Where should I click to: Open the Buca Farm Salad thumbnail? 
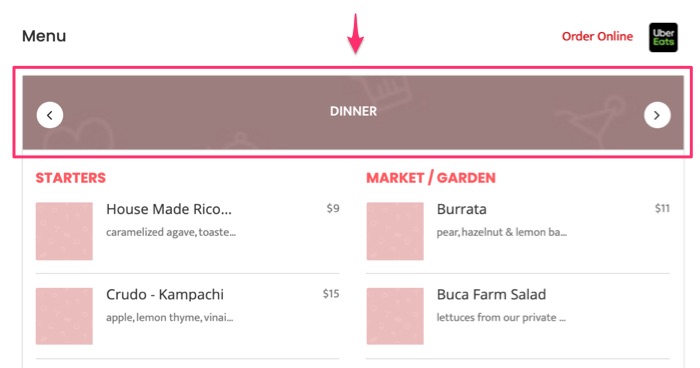point(395,316)
